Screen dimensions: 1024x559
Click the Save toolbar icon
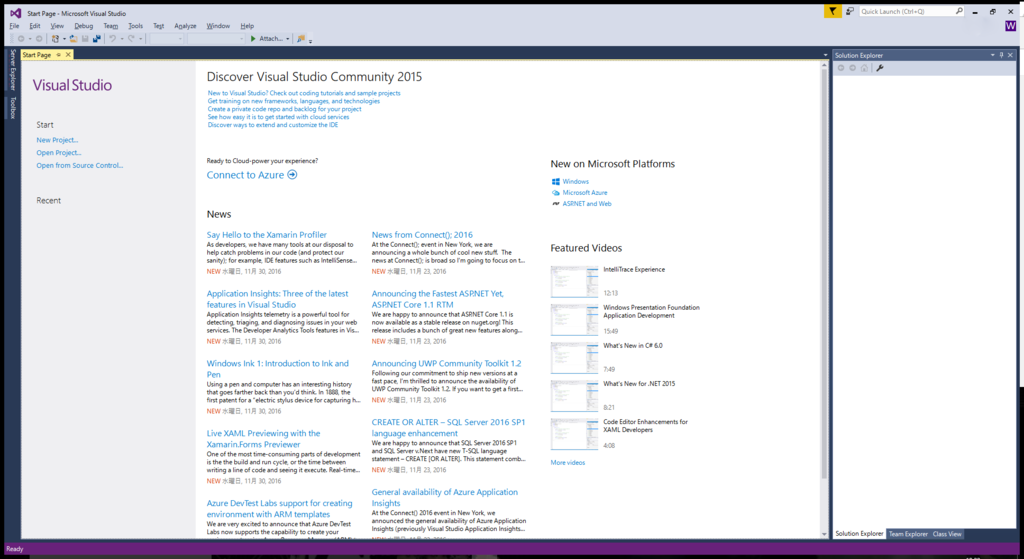pos(85,39)
